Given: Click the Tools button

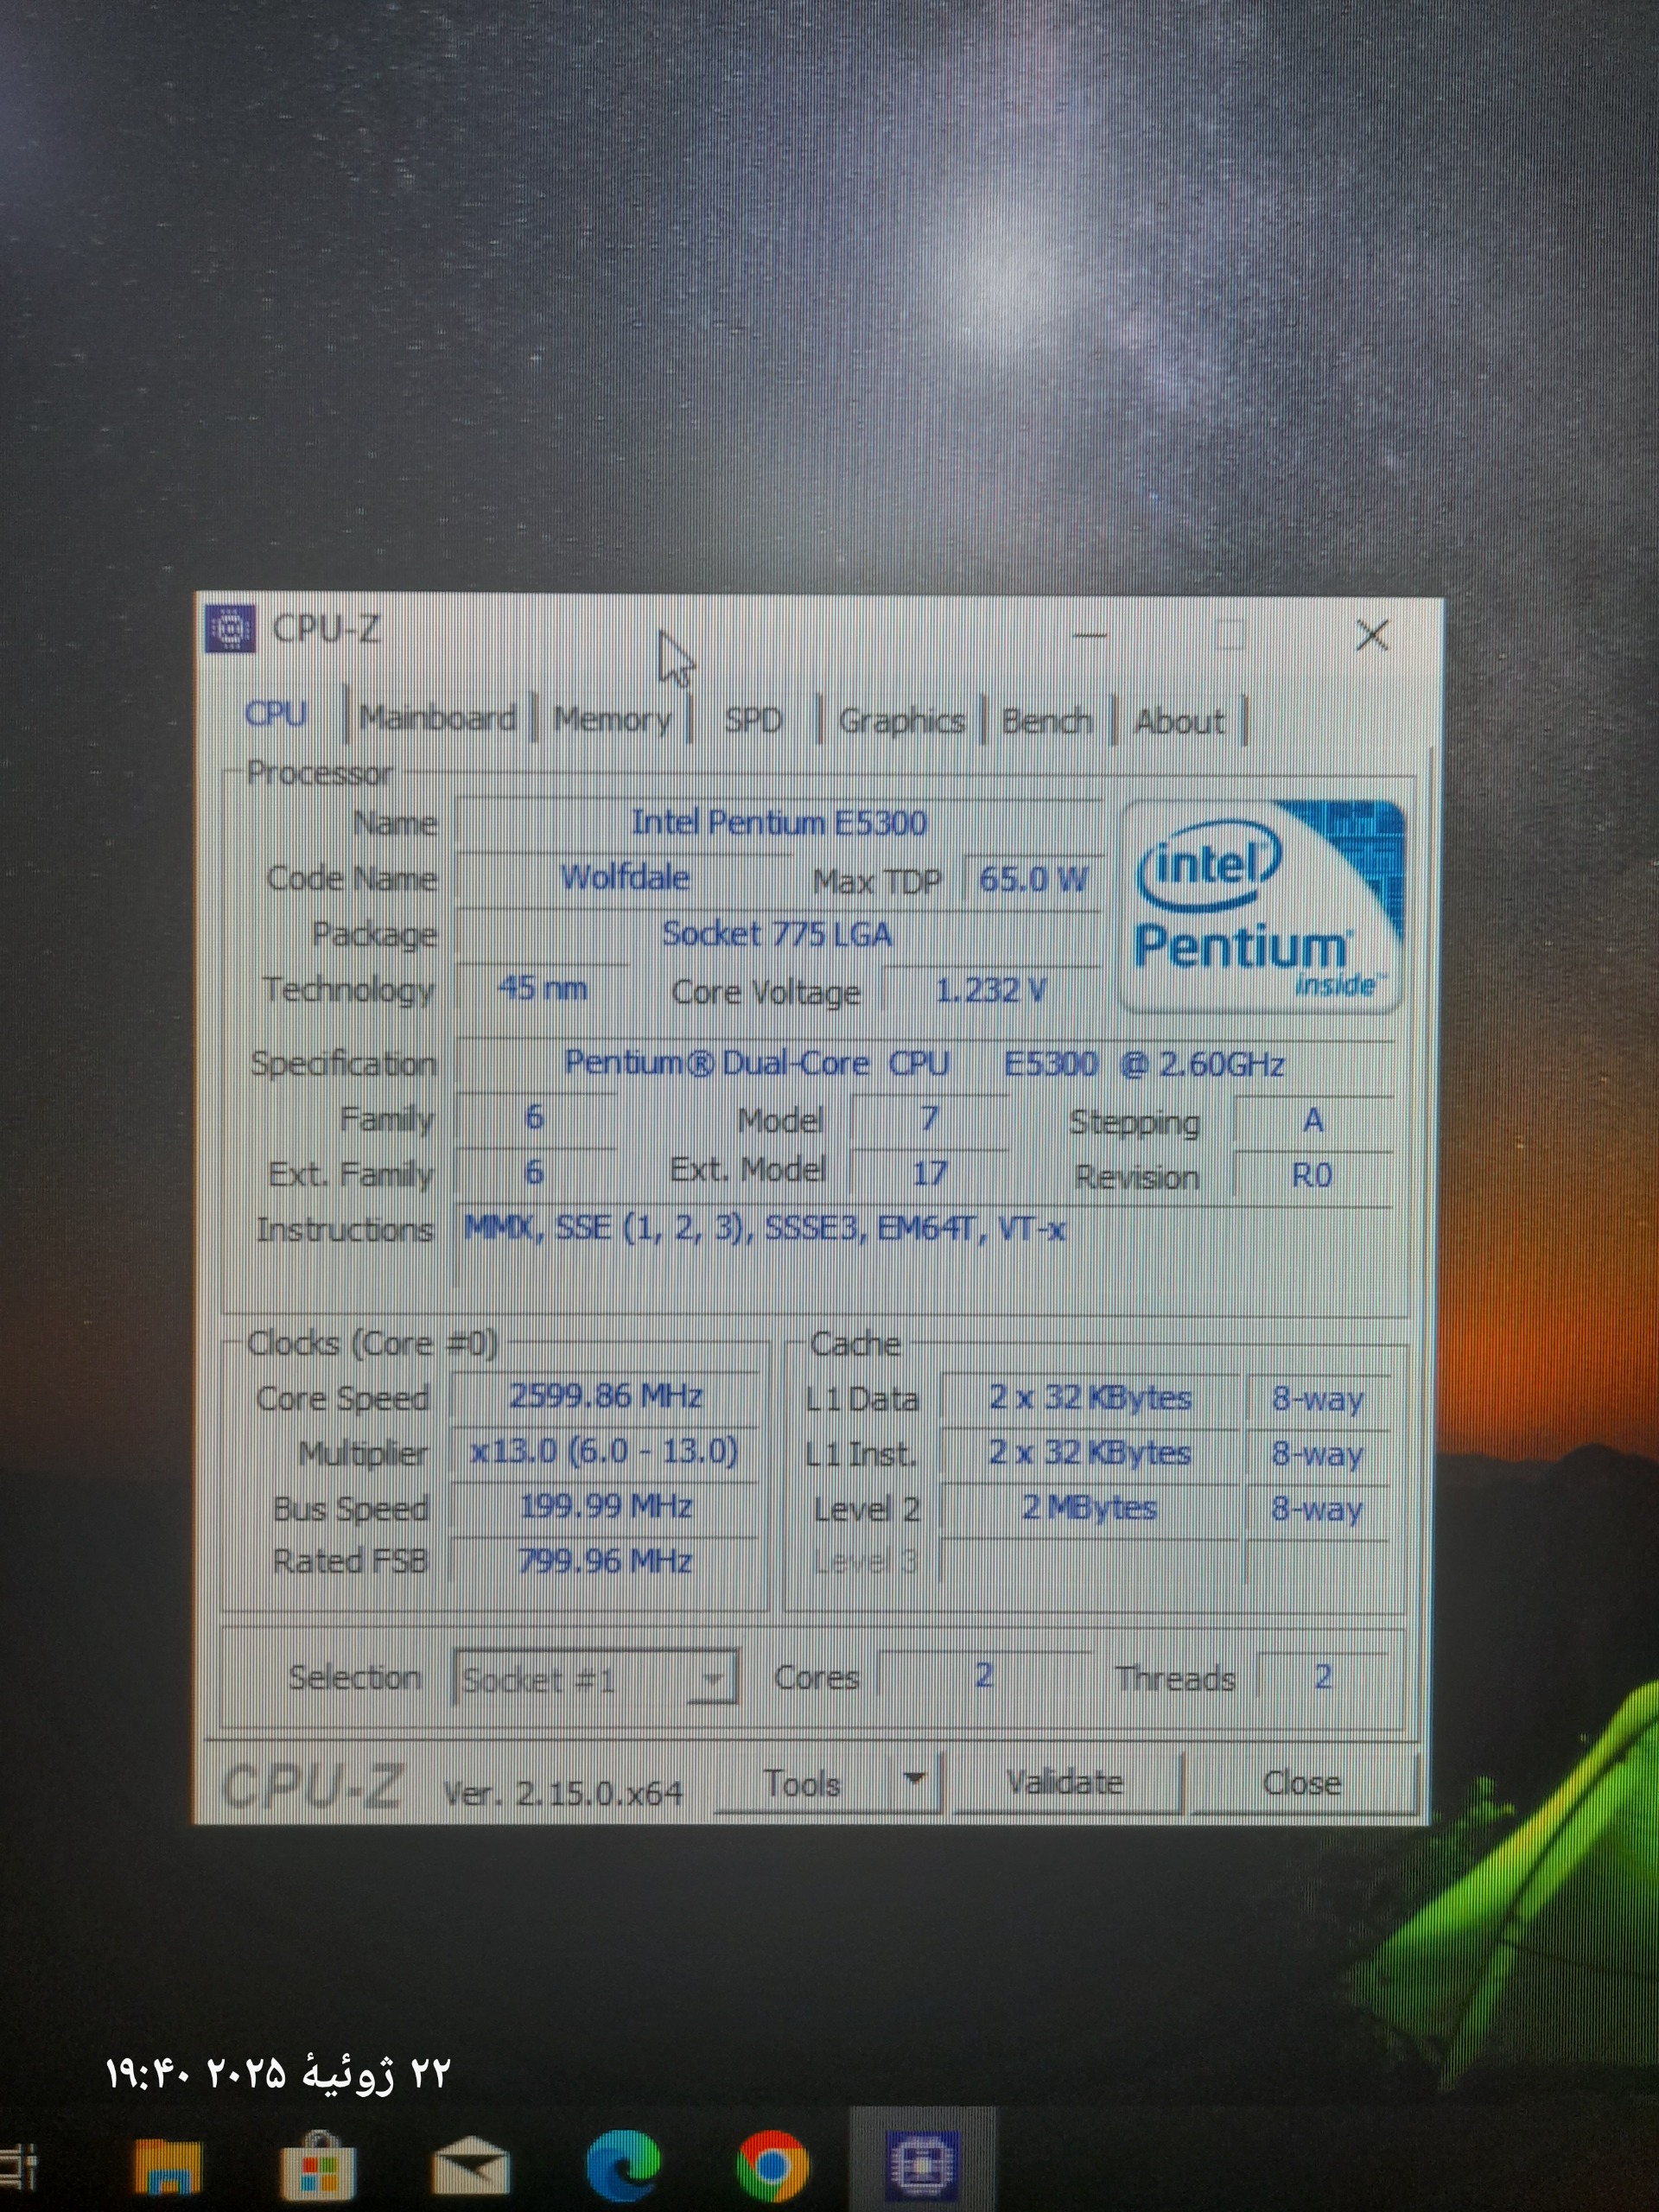Looking at the screenshot, I should (x=802, y=1783).
